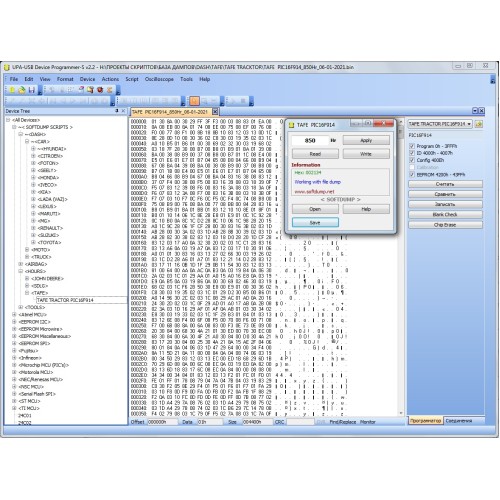Click the 850 hours input field
Image resolution: width=500 pixels, height=500 pixels.
point(310,140)
